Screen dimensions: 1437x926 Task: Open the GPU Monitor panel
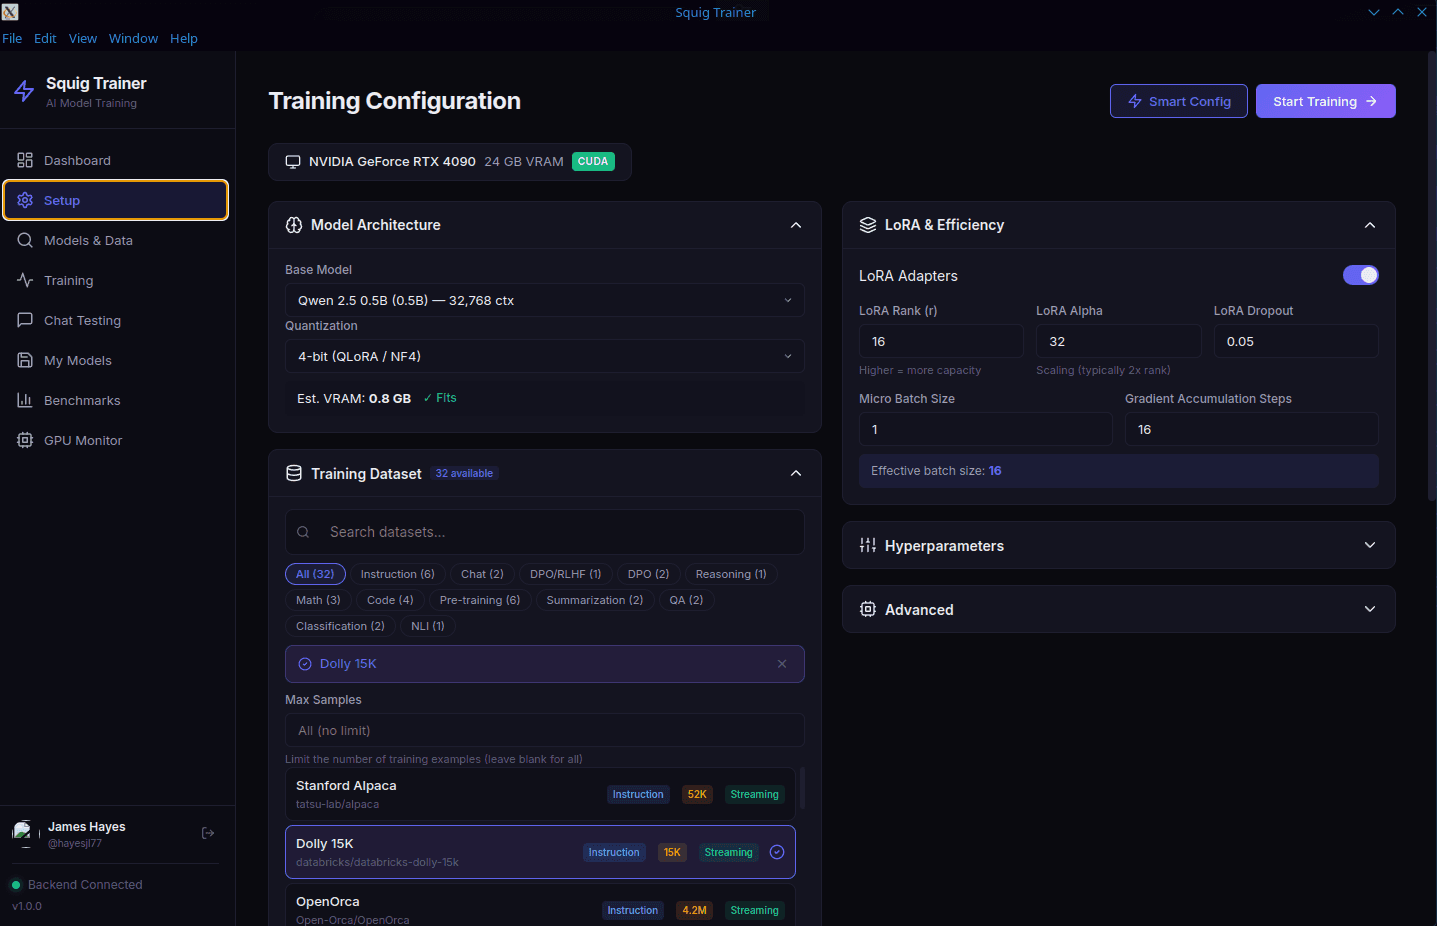(x=24, y=440)
